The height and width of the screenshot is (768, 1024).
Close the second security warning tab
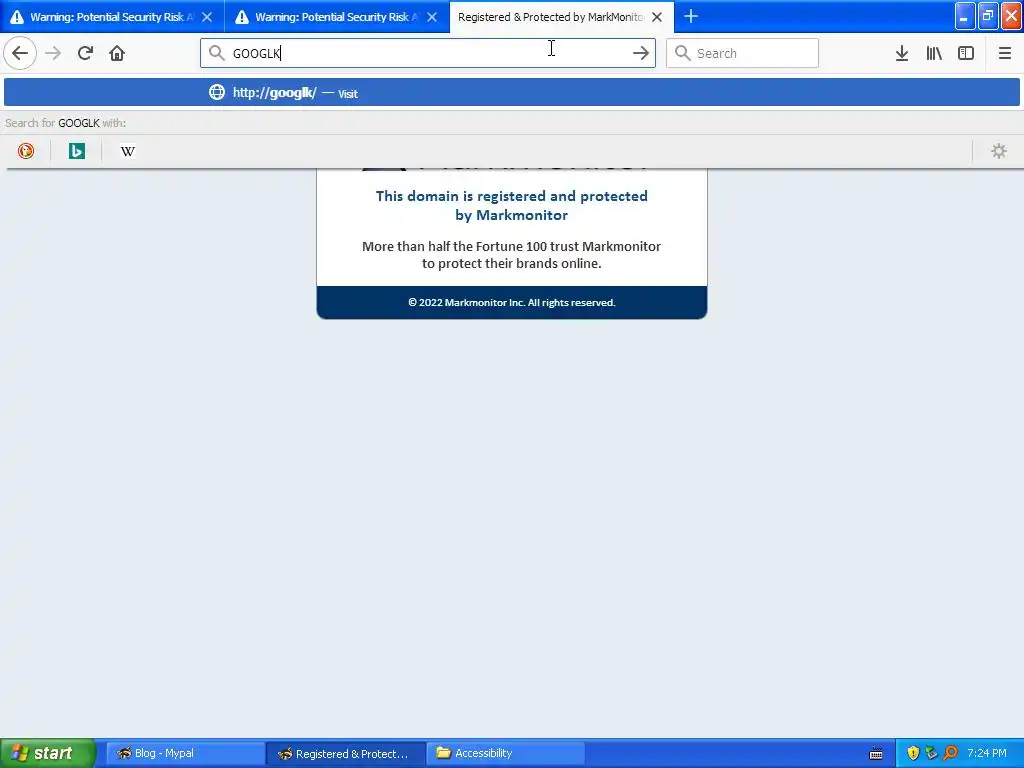[432, 17]
